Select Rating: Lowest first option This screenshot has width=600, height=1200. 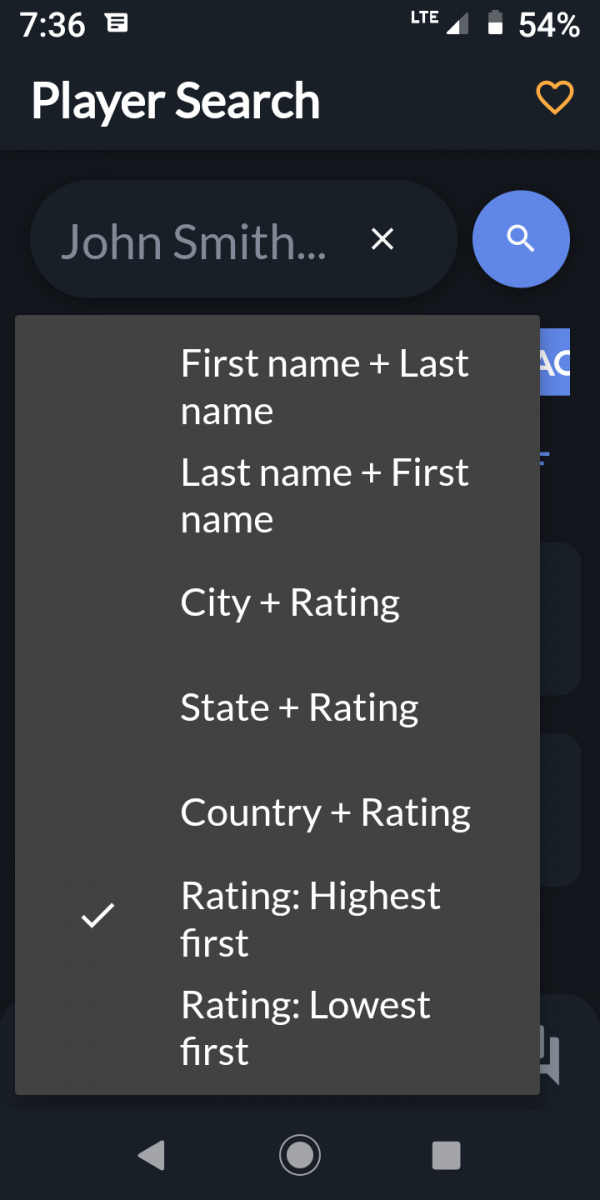tap(278, 1027)
